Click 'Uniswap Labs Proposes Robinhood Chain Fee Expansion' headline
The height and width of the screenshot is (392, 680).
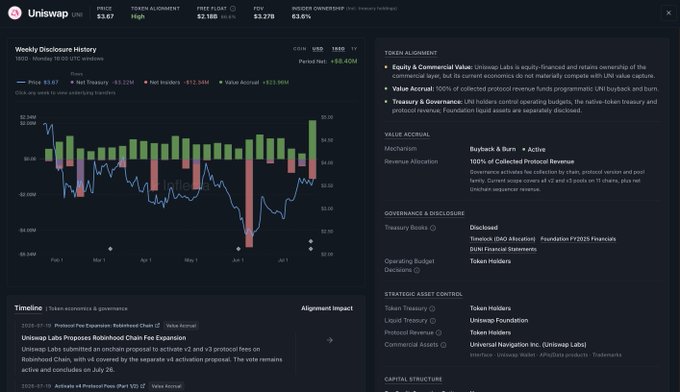pos(104,338)
